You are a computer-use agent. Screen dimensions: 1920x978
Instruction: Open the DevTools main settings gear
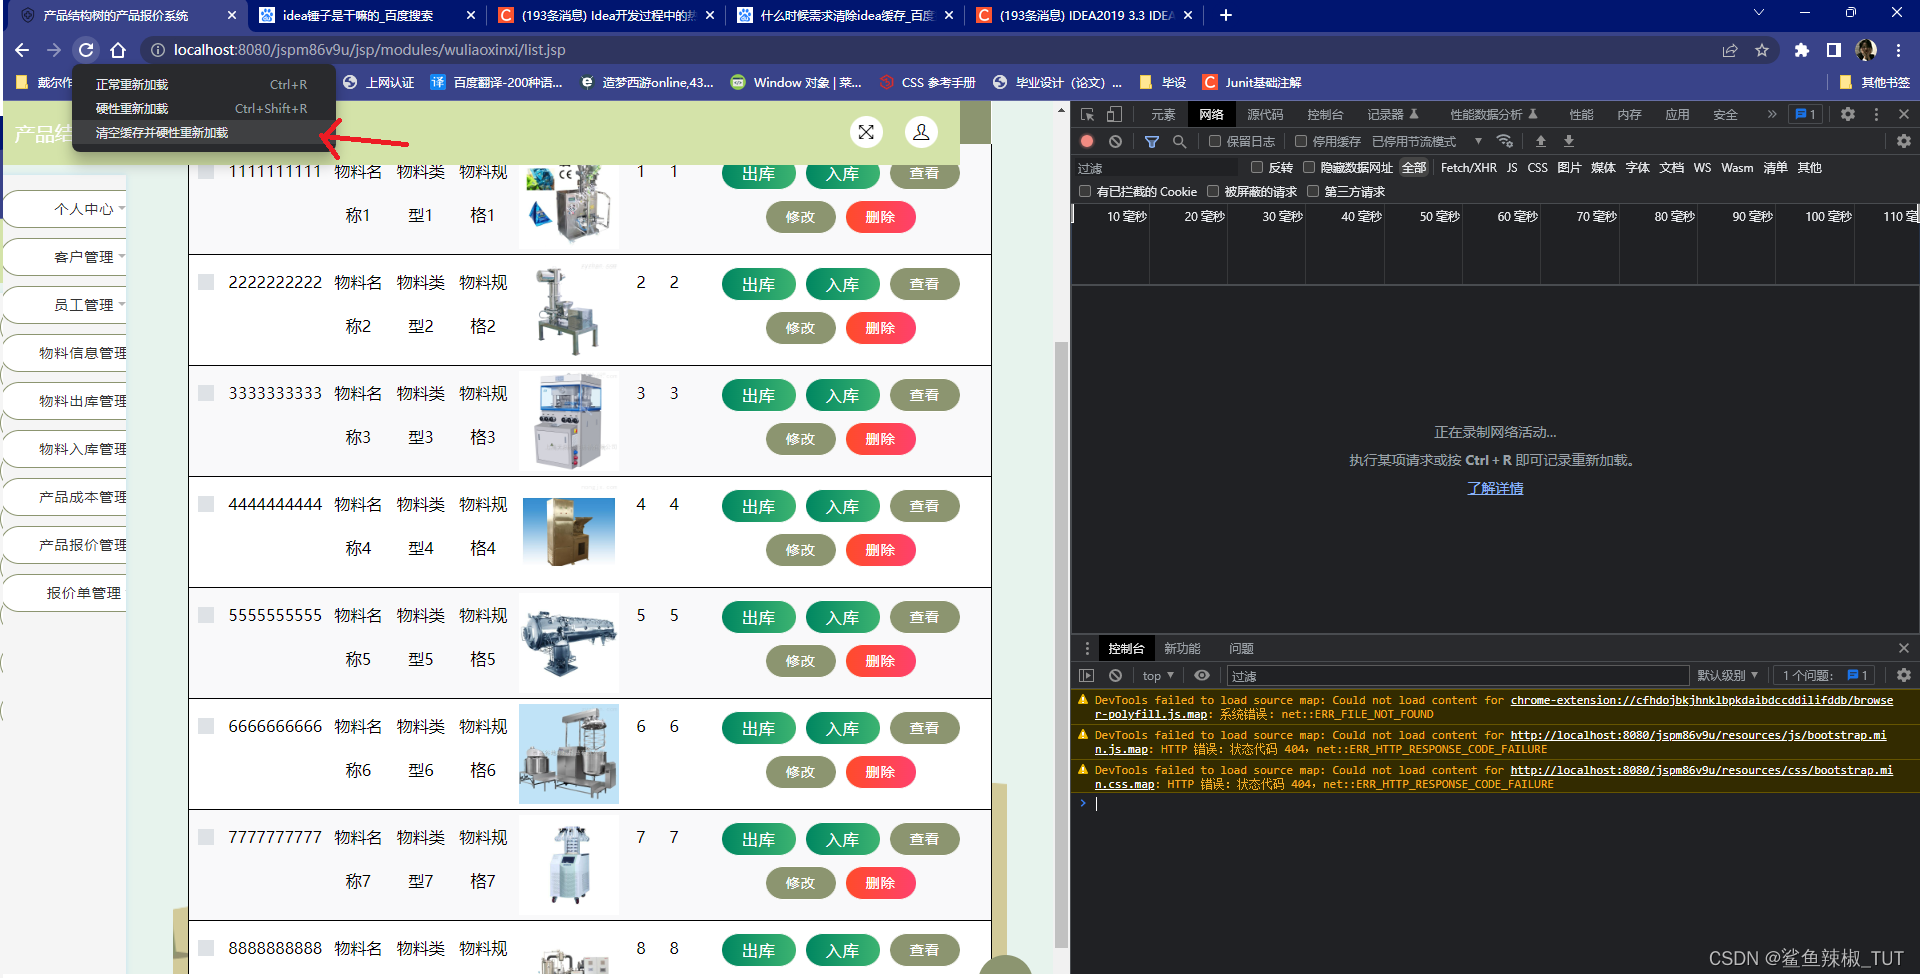tap(1848, 115)
